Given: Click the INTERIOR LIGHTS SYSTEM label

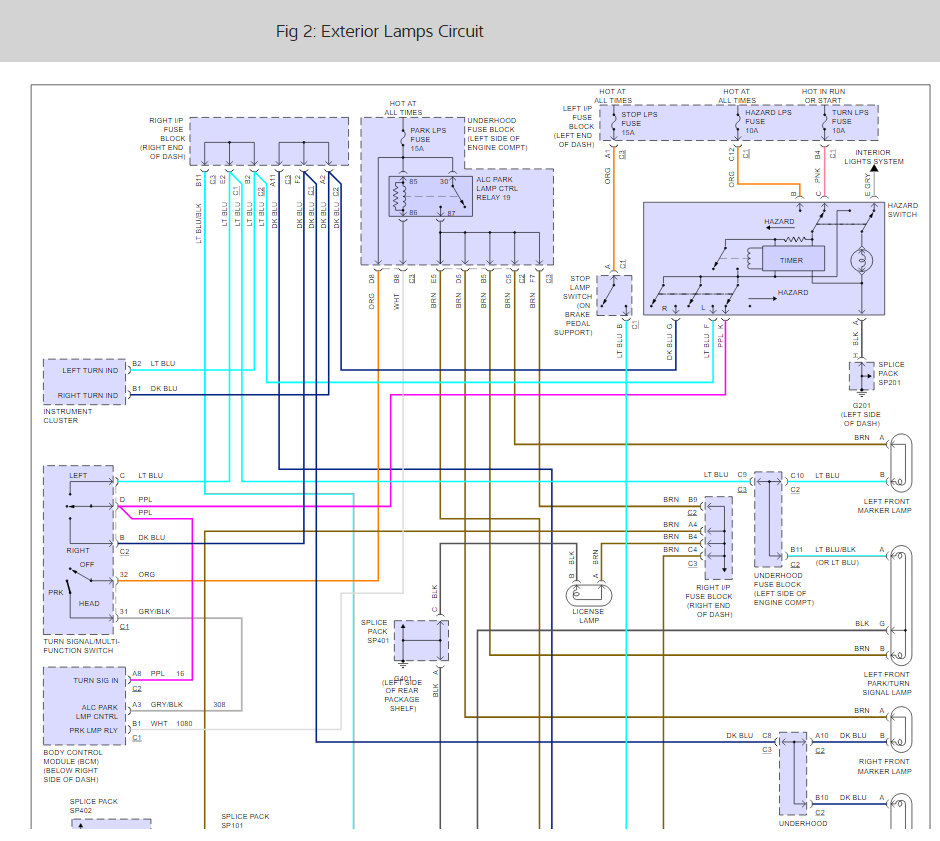Looking at the screenshot, I should 873,157.
